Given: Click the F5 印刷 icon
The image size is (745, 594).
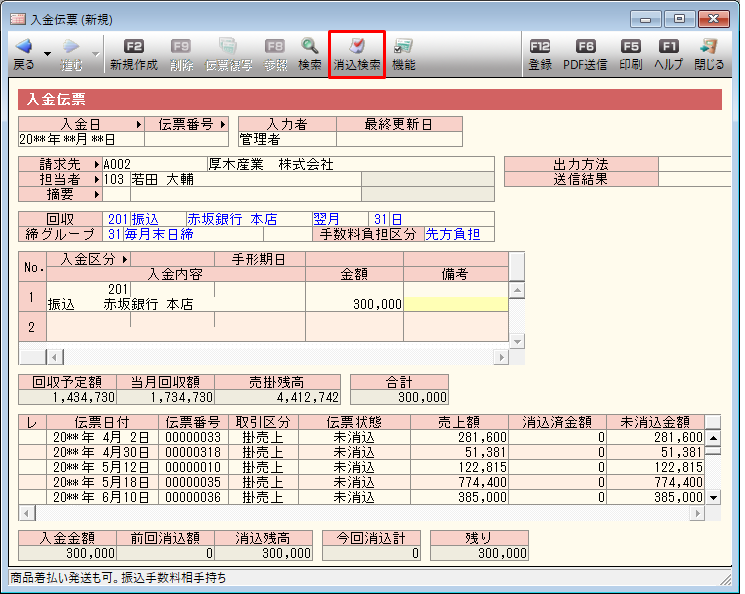Looking at the screenshot, I should (x=631, y=47).
